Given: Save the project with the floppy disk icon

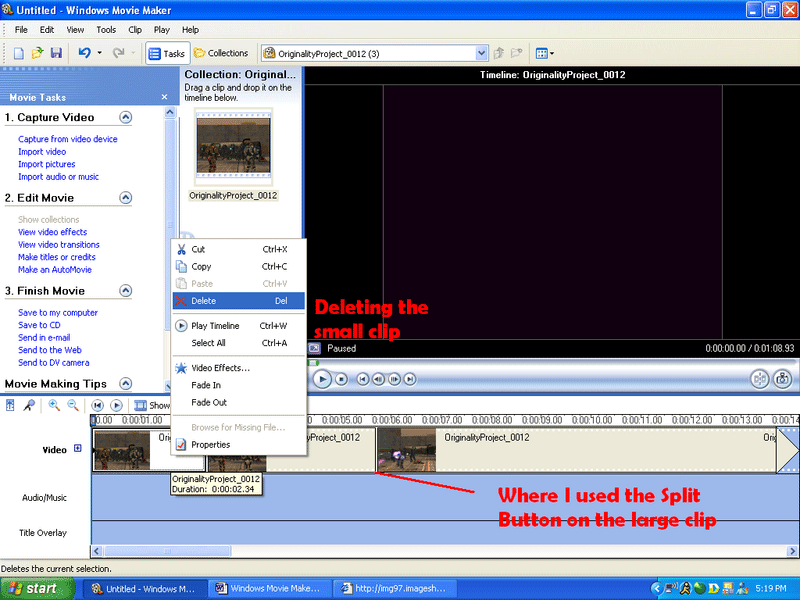Looking at the screenshot, I should pos(56,53).
